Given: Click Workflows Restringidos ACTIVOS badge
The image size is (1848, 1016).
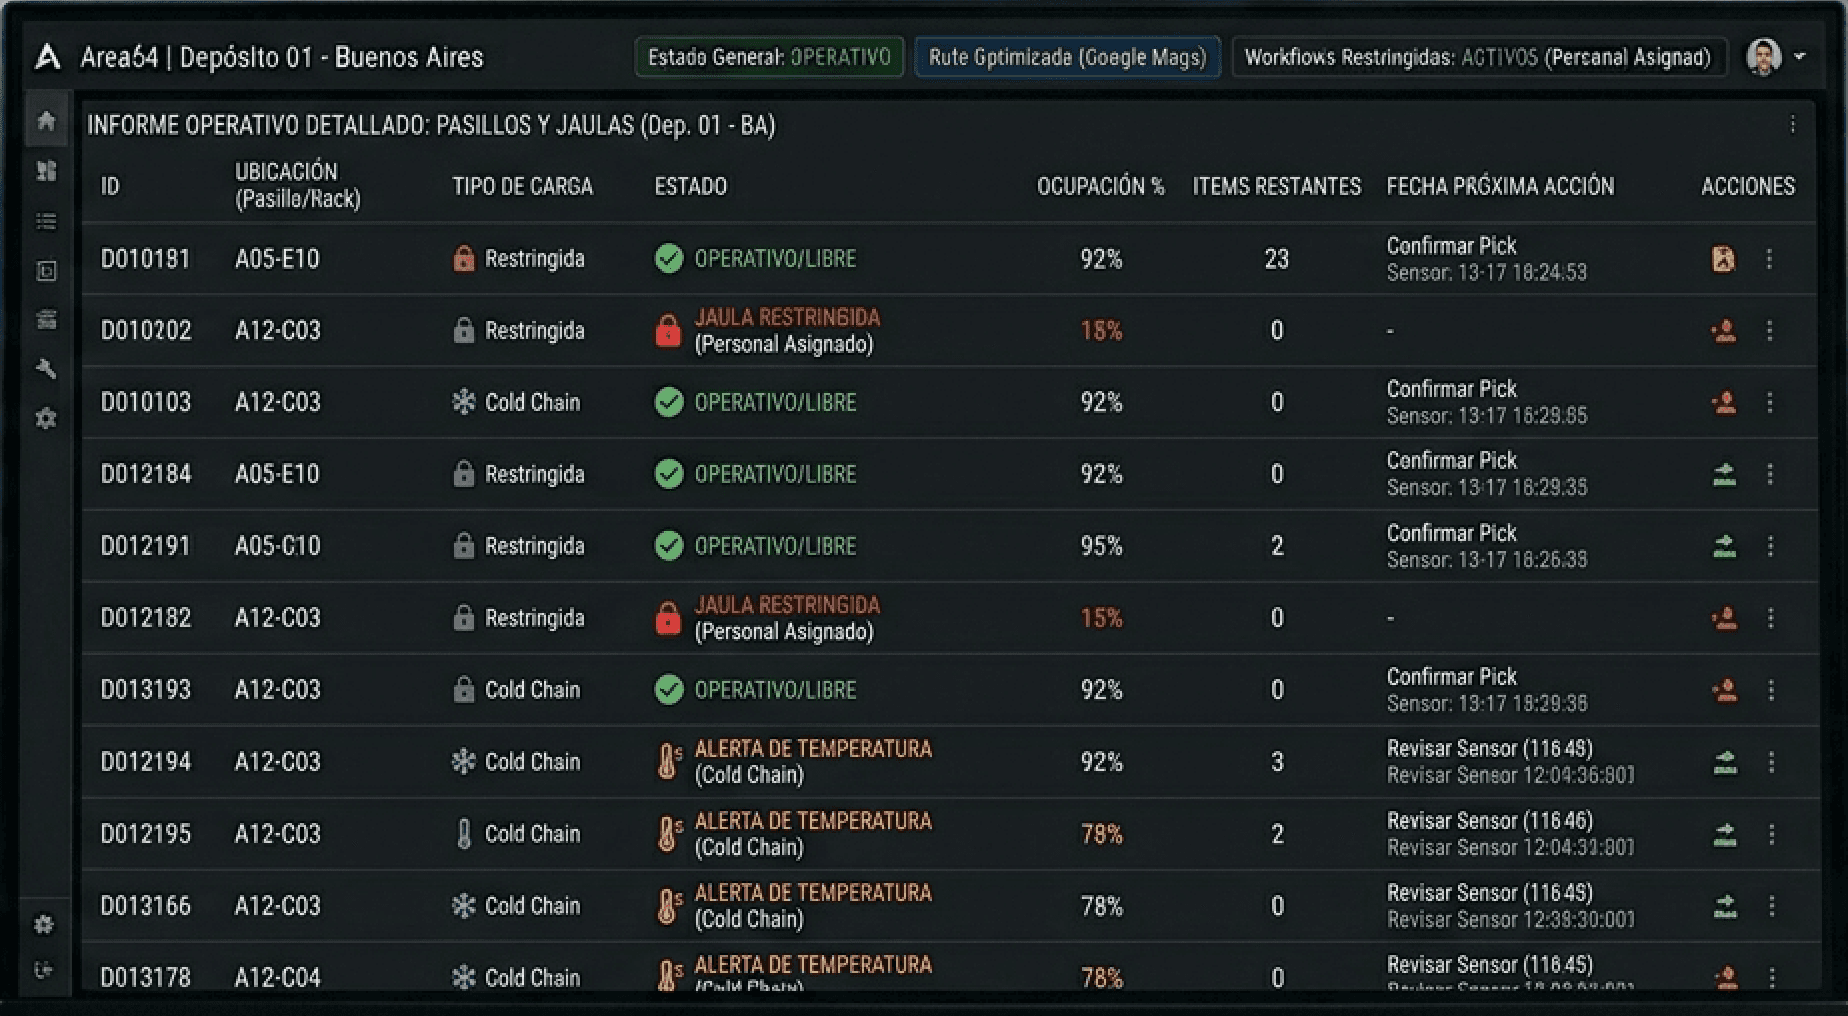Looking at the screenshot, I should [1478, 57].
